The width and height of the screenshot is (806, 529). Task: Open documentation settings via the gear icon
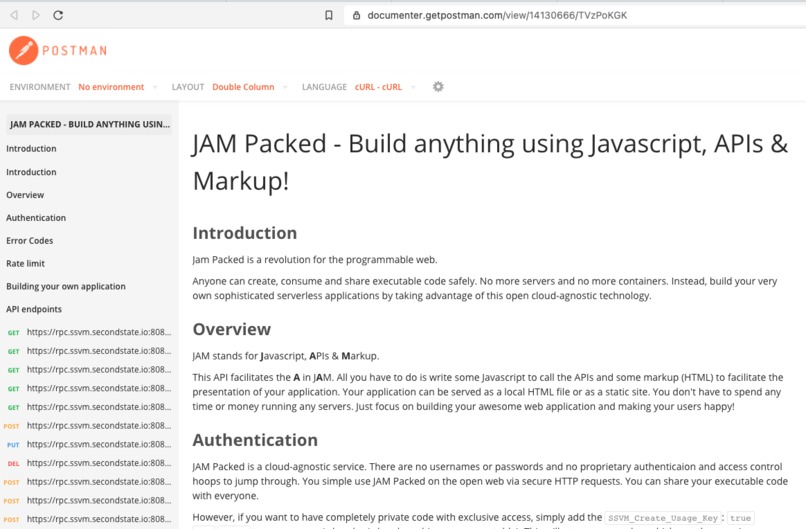click(x=438, y=86)
